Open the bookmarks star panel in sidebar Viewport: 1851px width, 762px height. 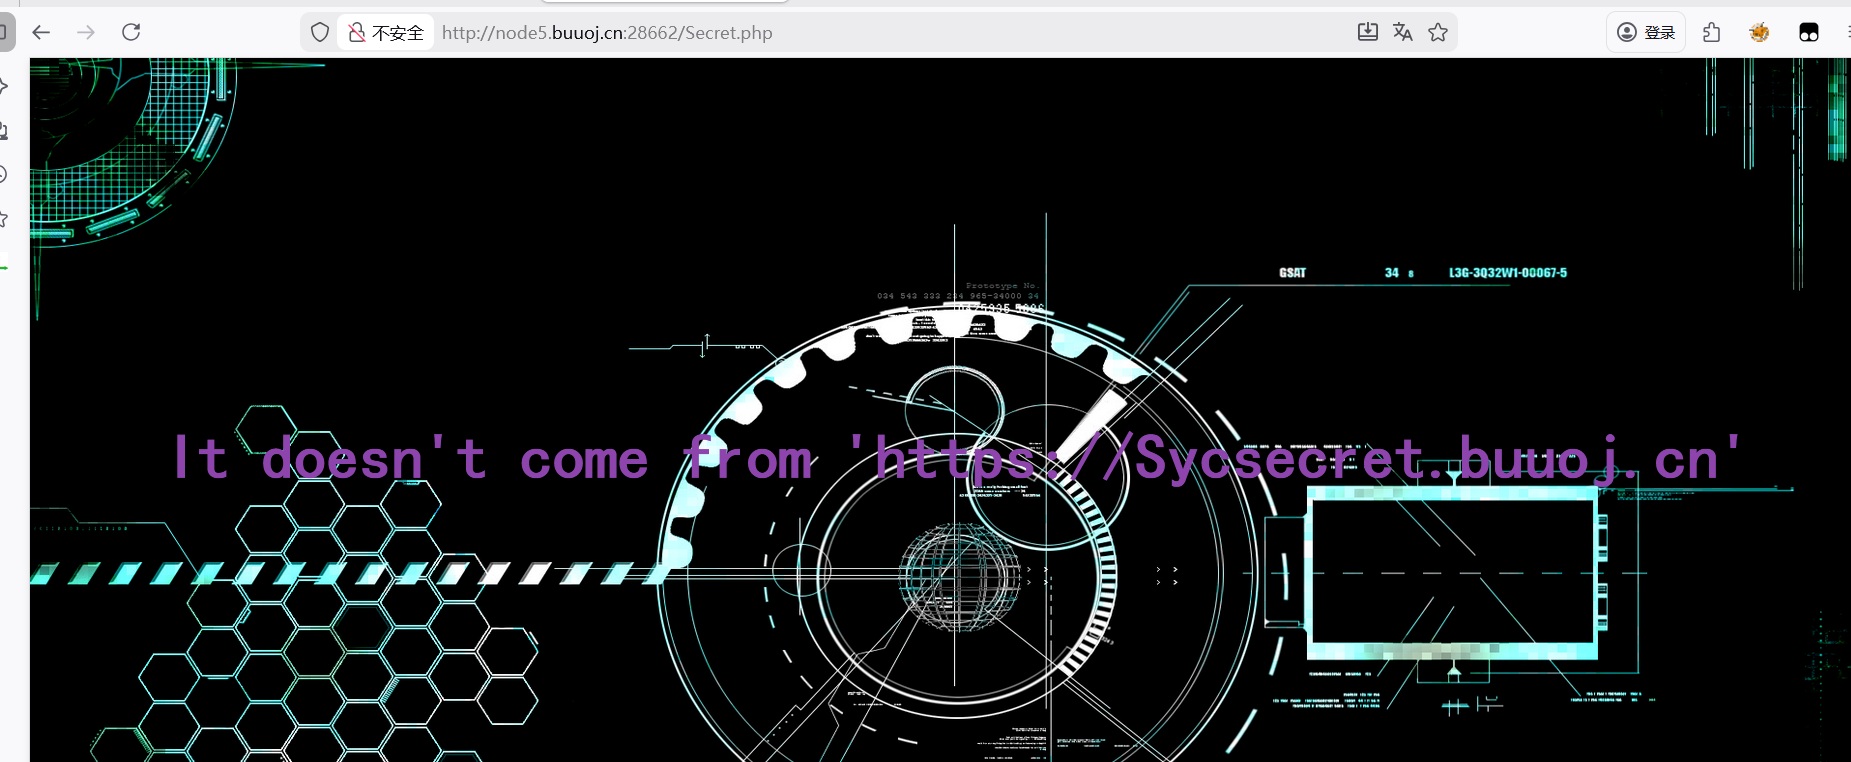click(x=4, y=219)
